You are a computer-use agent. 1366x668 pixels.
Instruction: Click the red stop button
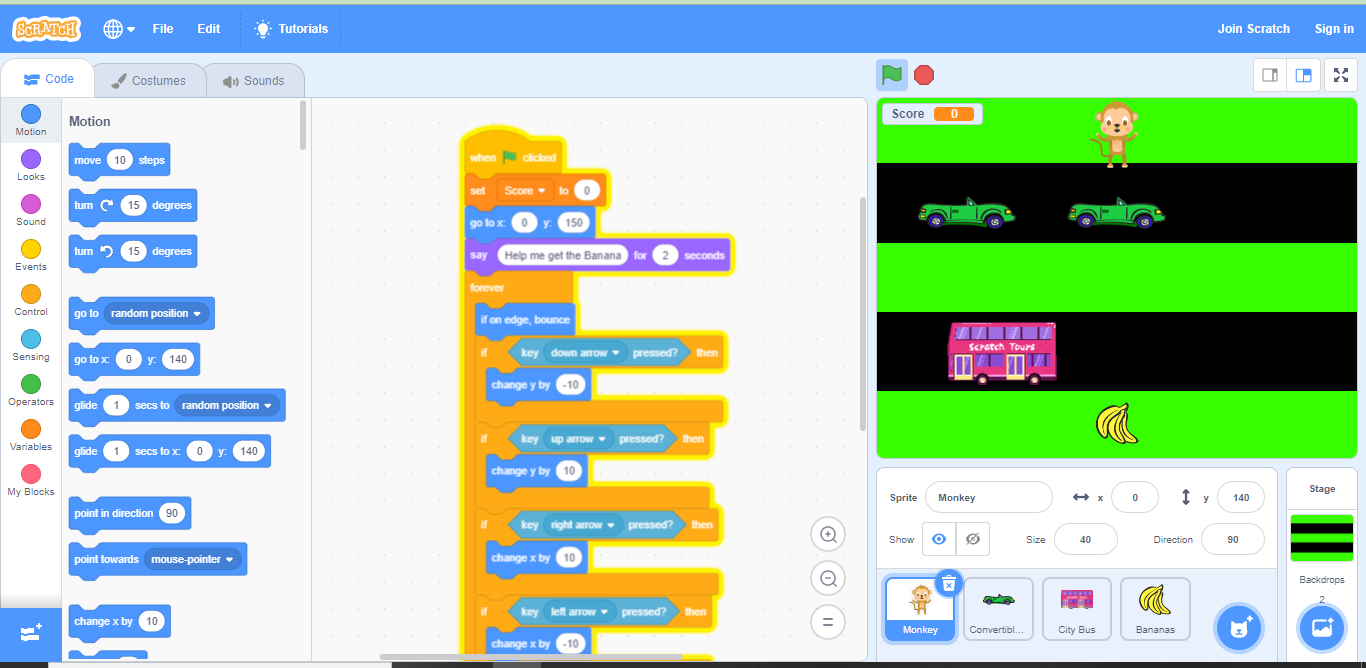[x=924, y=75]
